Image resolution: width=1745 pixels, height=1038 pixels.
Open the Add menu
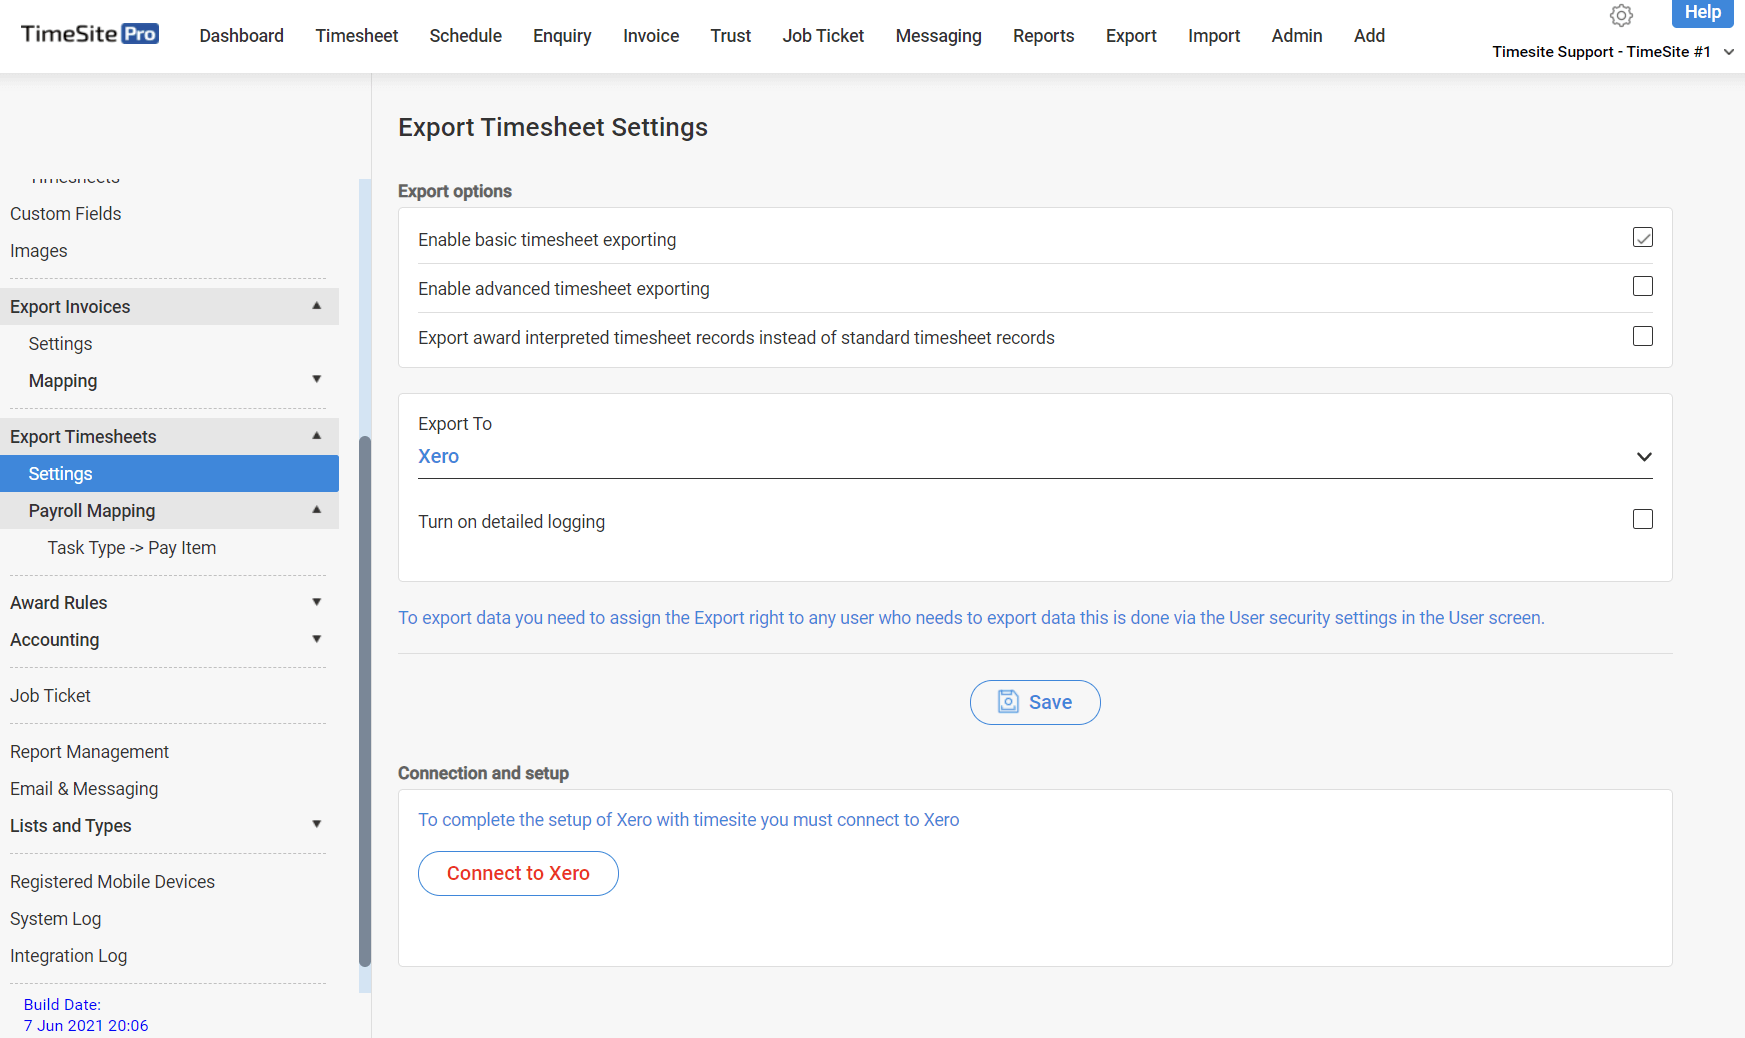(1369, 36)
